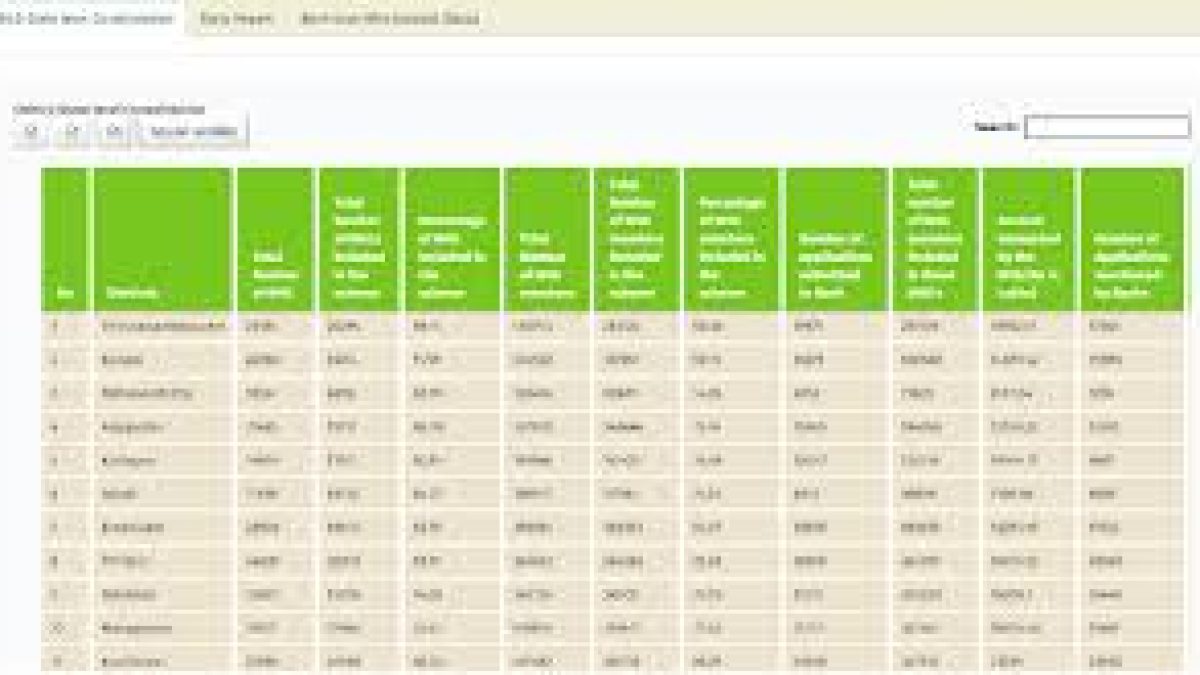Image resolution: width=1200 pixels, height=675 pixels.
Task: Select the first data consolidation tab
Action: (88, 17)
